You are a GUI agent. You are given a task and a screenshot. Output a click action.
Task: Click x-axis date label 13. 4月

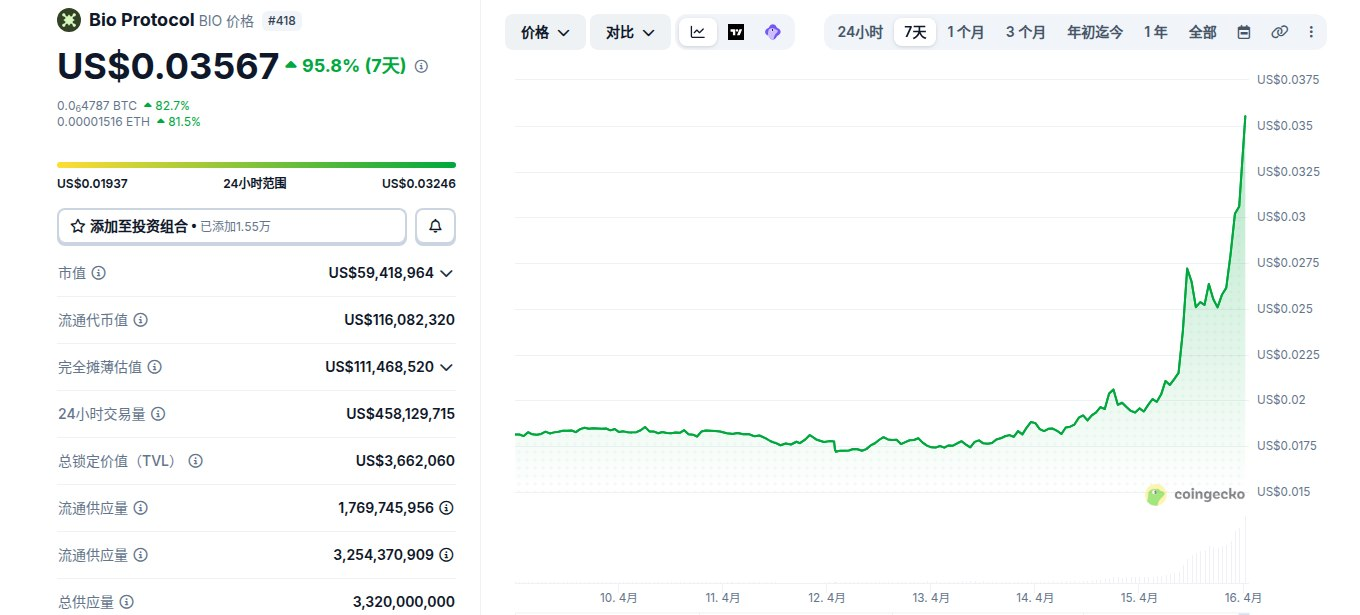[x=931, y=598]
